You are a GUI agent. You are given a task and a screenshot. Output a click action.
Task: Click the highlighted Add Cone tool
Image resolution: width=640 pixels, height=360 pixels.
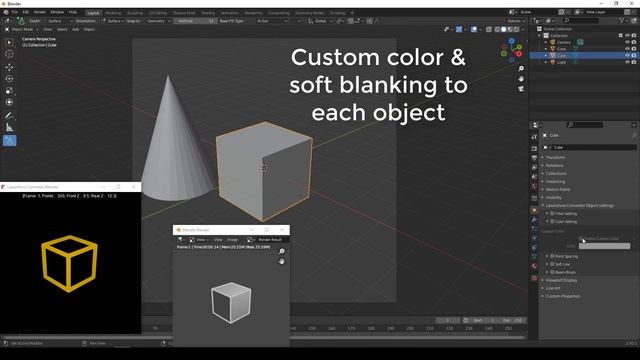coord(9,141)
